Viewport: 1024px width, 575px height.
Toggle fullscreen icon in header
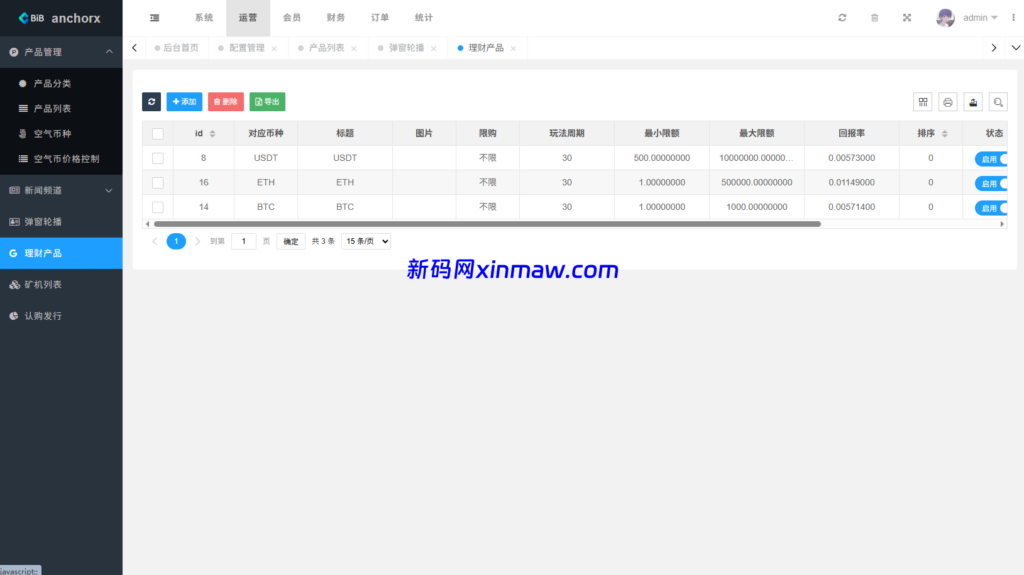(x=907, y=18)
